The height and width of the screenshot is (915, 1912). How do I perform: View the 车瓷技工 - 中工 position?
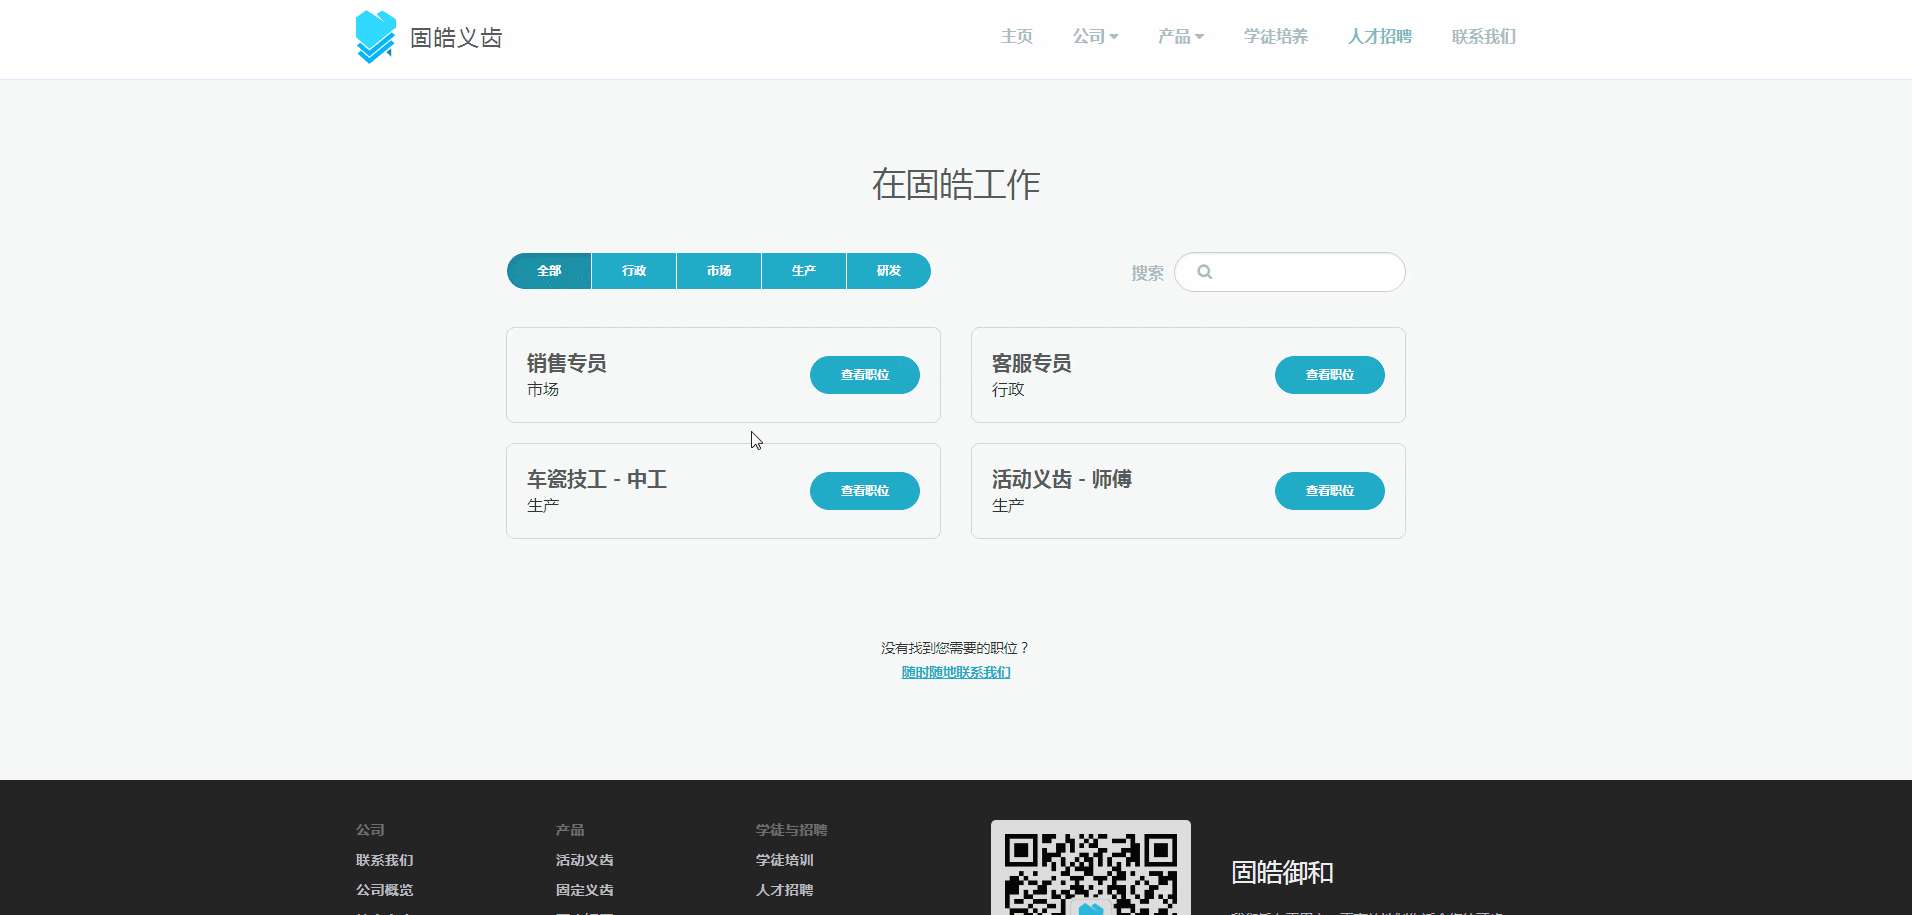(864, 491)
